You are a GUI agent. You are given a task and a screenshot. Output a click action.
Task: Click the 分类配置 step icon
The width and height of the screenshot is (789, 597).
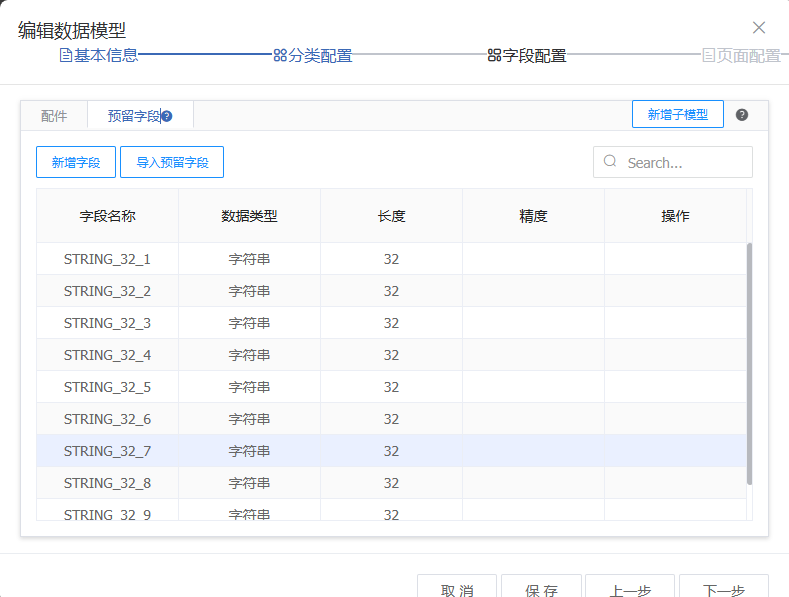coord(280,56)
